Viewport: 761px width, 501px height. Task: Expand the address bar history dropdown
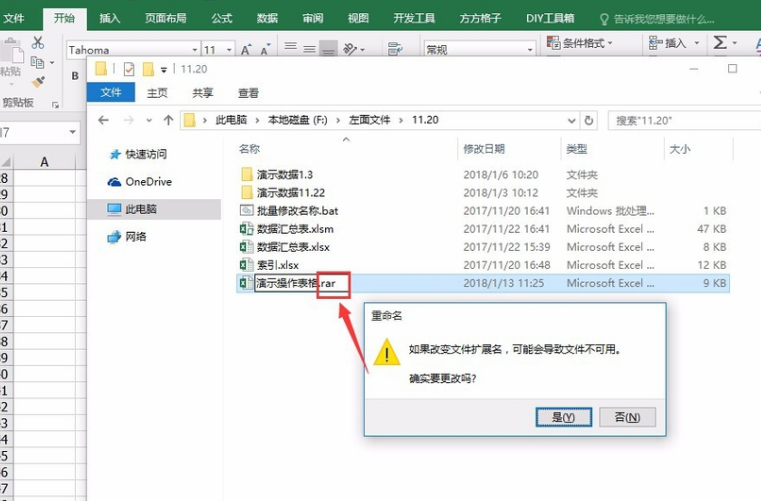[572, 120]
